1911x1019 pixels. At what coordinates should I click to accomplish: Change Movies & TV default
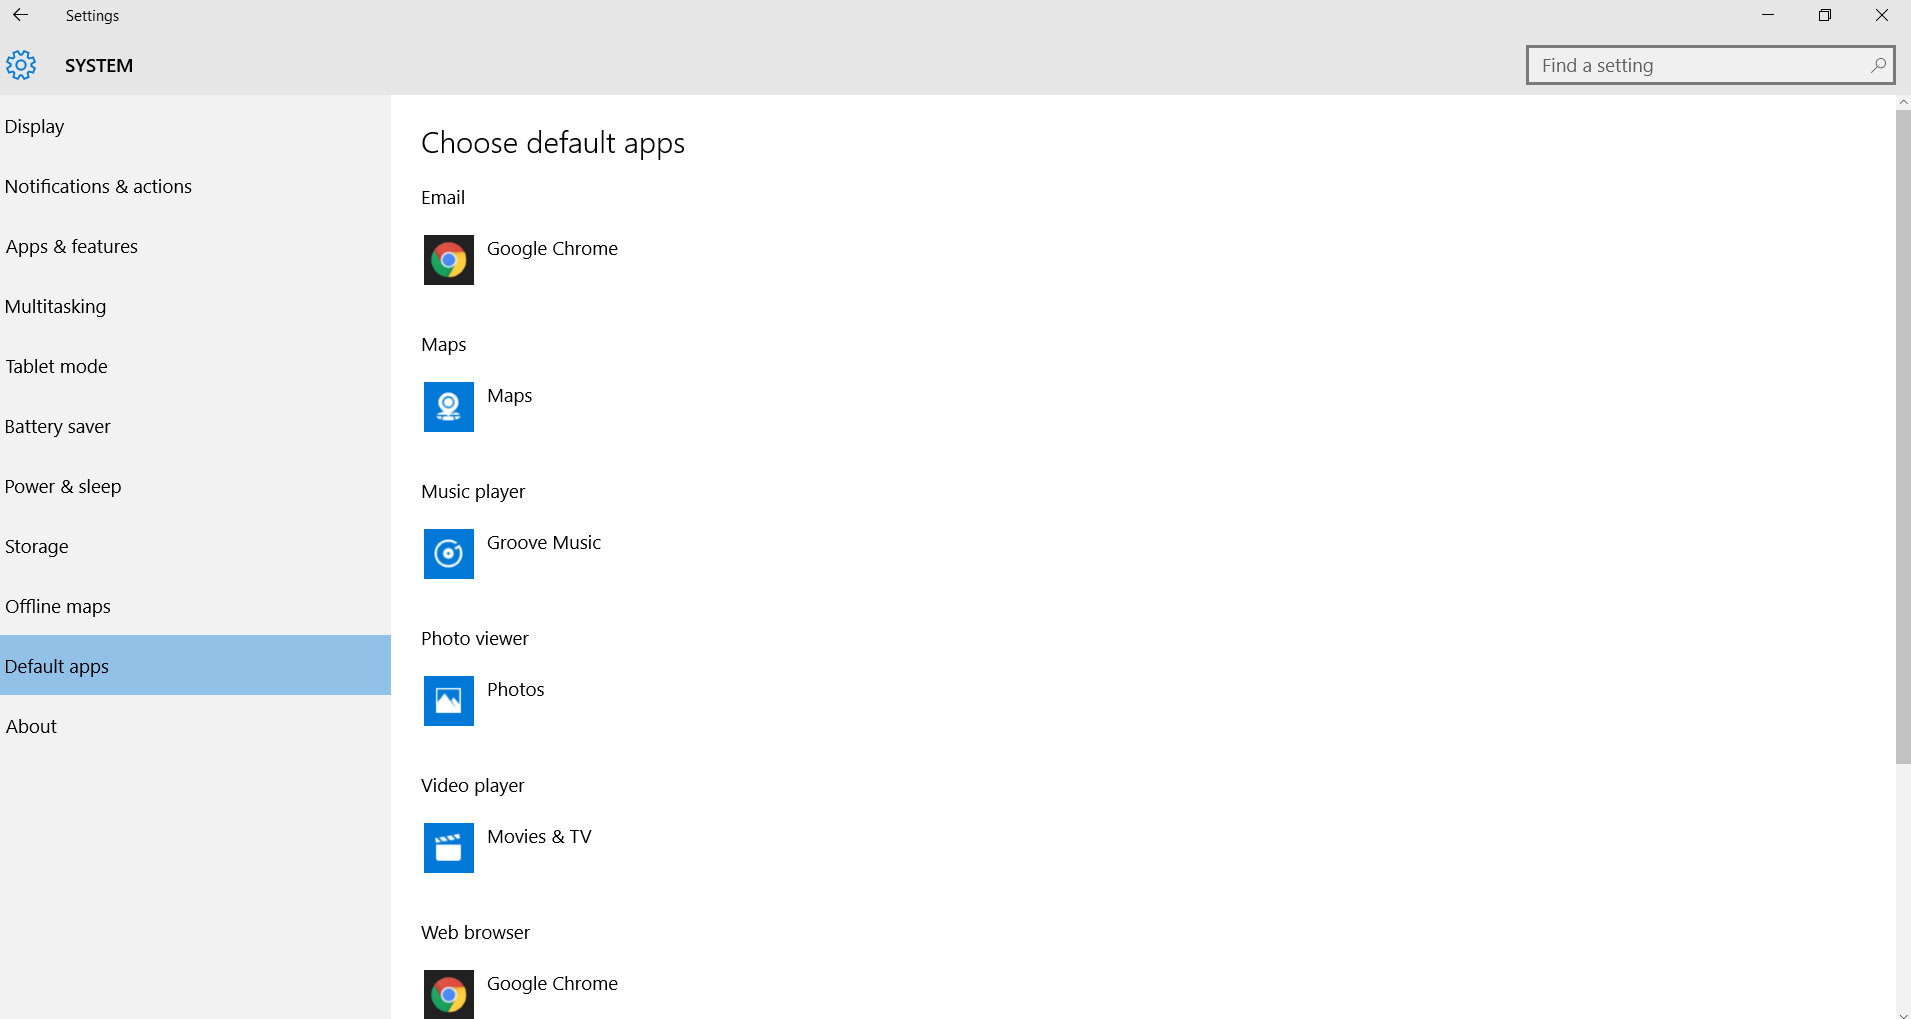coord(539,837)
